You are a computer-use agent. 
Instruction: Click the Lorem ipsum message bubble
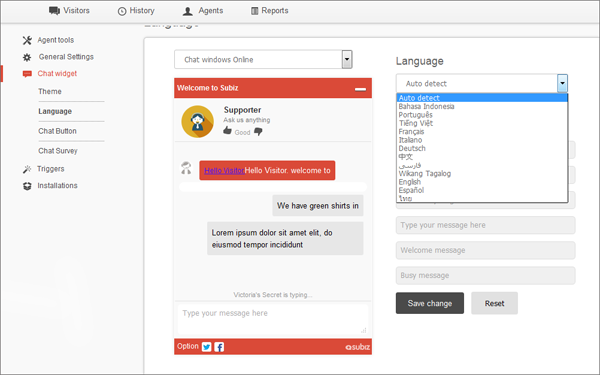[x=285, y=238]
